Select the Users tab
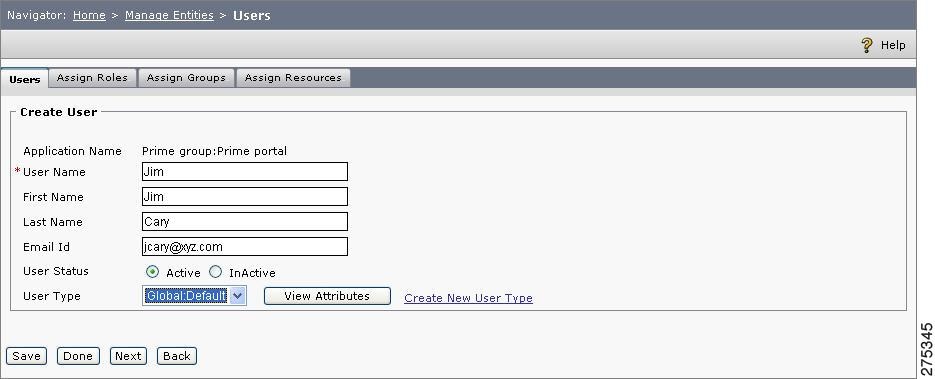Viewport: 935px width, 379px height. [24, 79]
